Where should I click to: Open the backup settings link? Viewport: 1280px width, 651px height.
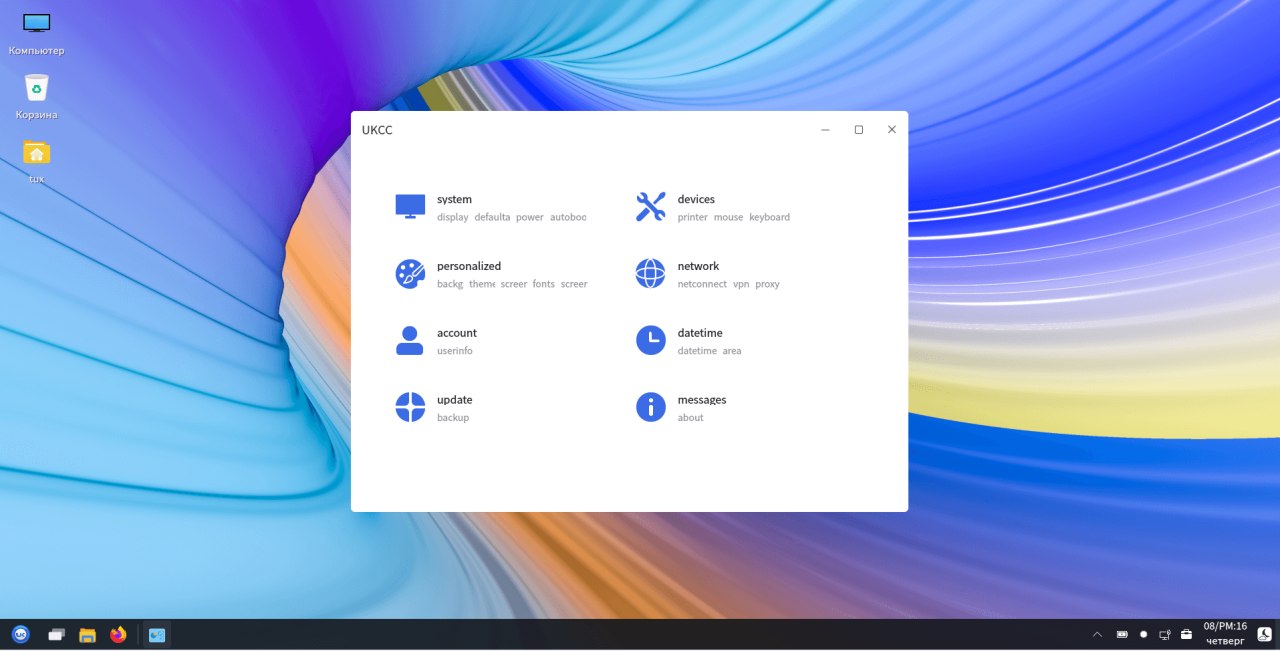[x=453, y=418]
